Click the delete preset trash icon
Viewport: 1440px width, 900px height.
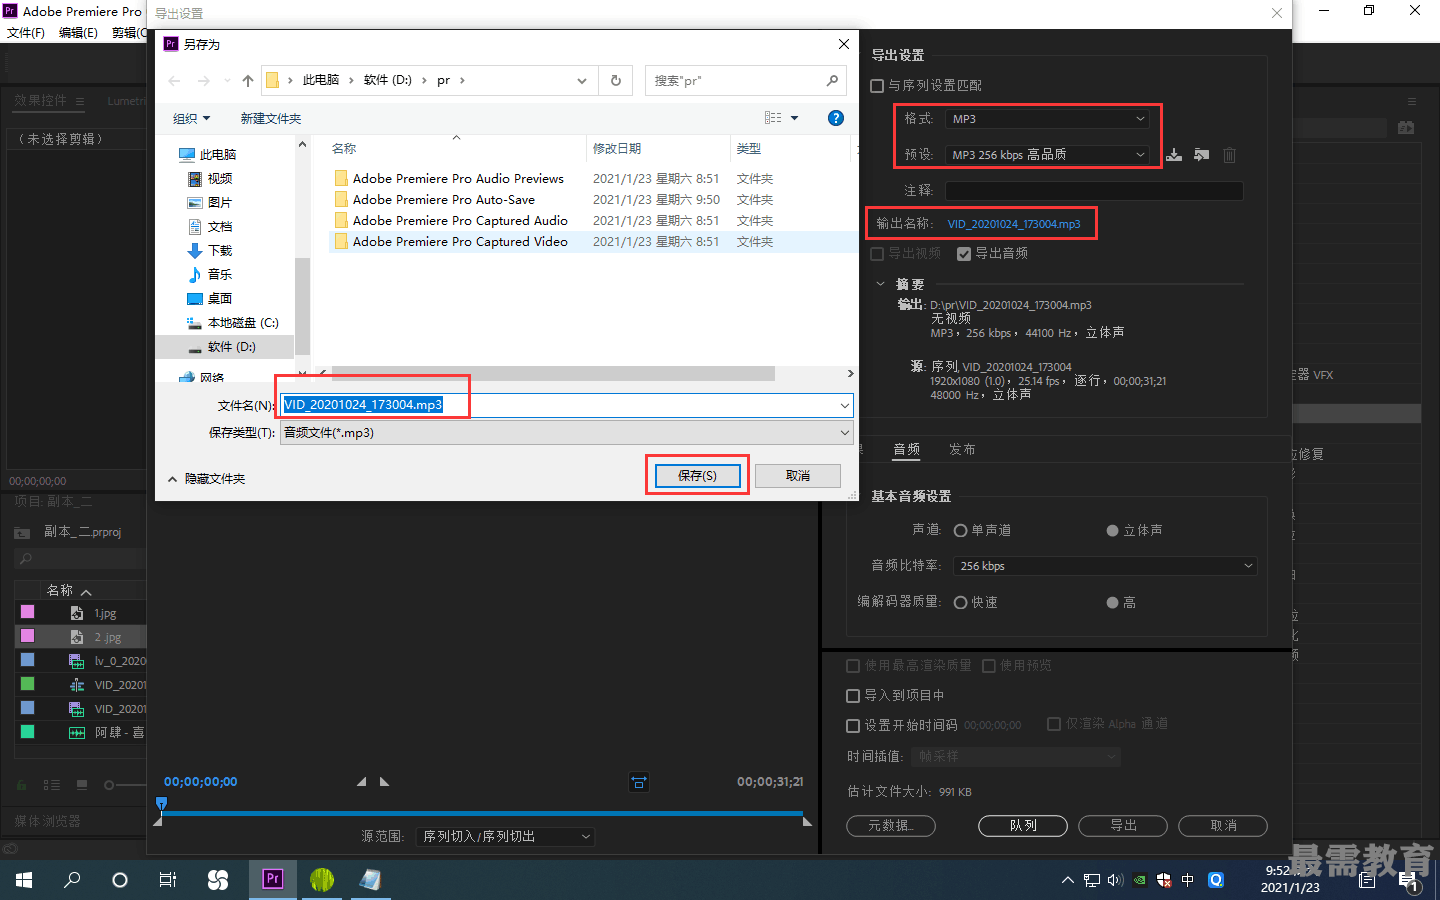[x=1229, y=155]
